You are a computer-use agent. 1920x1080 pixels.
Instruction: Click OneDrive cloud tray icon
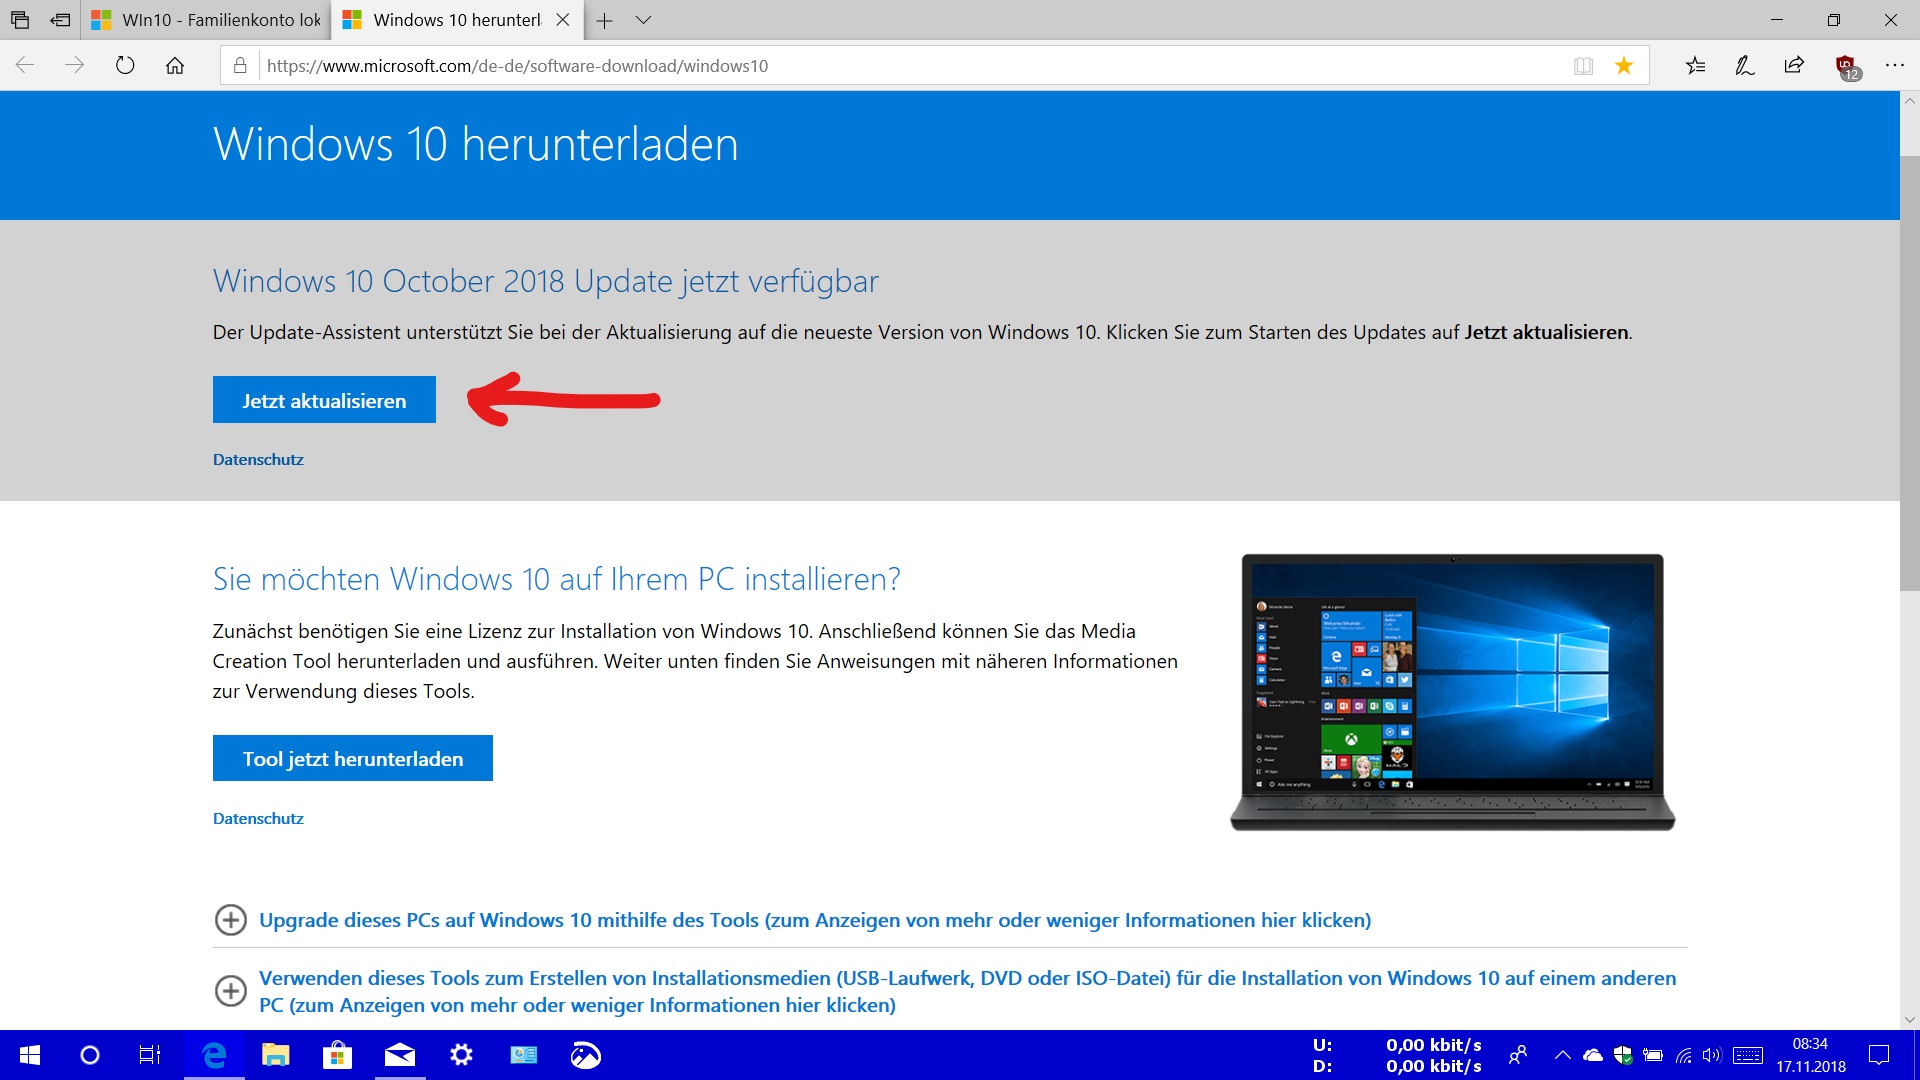pyautogui.click(x=1593, y=1055)
